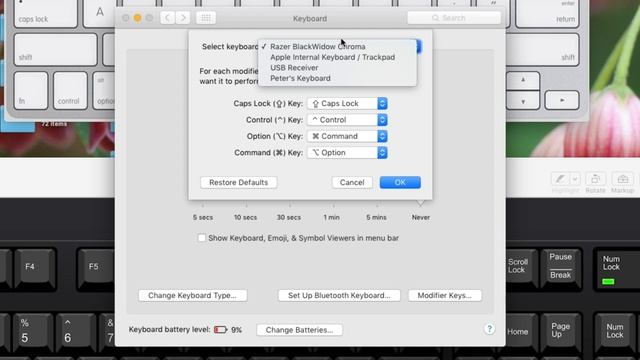Open Control Key action dropdown

click(x=347, y=120)
